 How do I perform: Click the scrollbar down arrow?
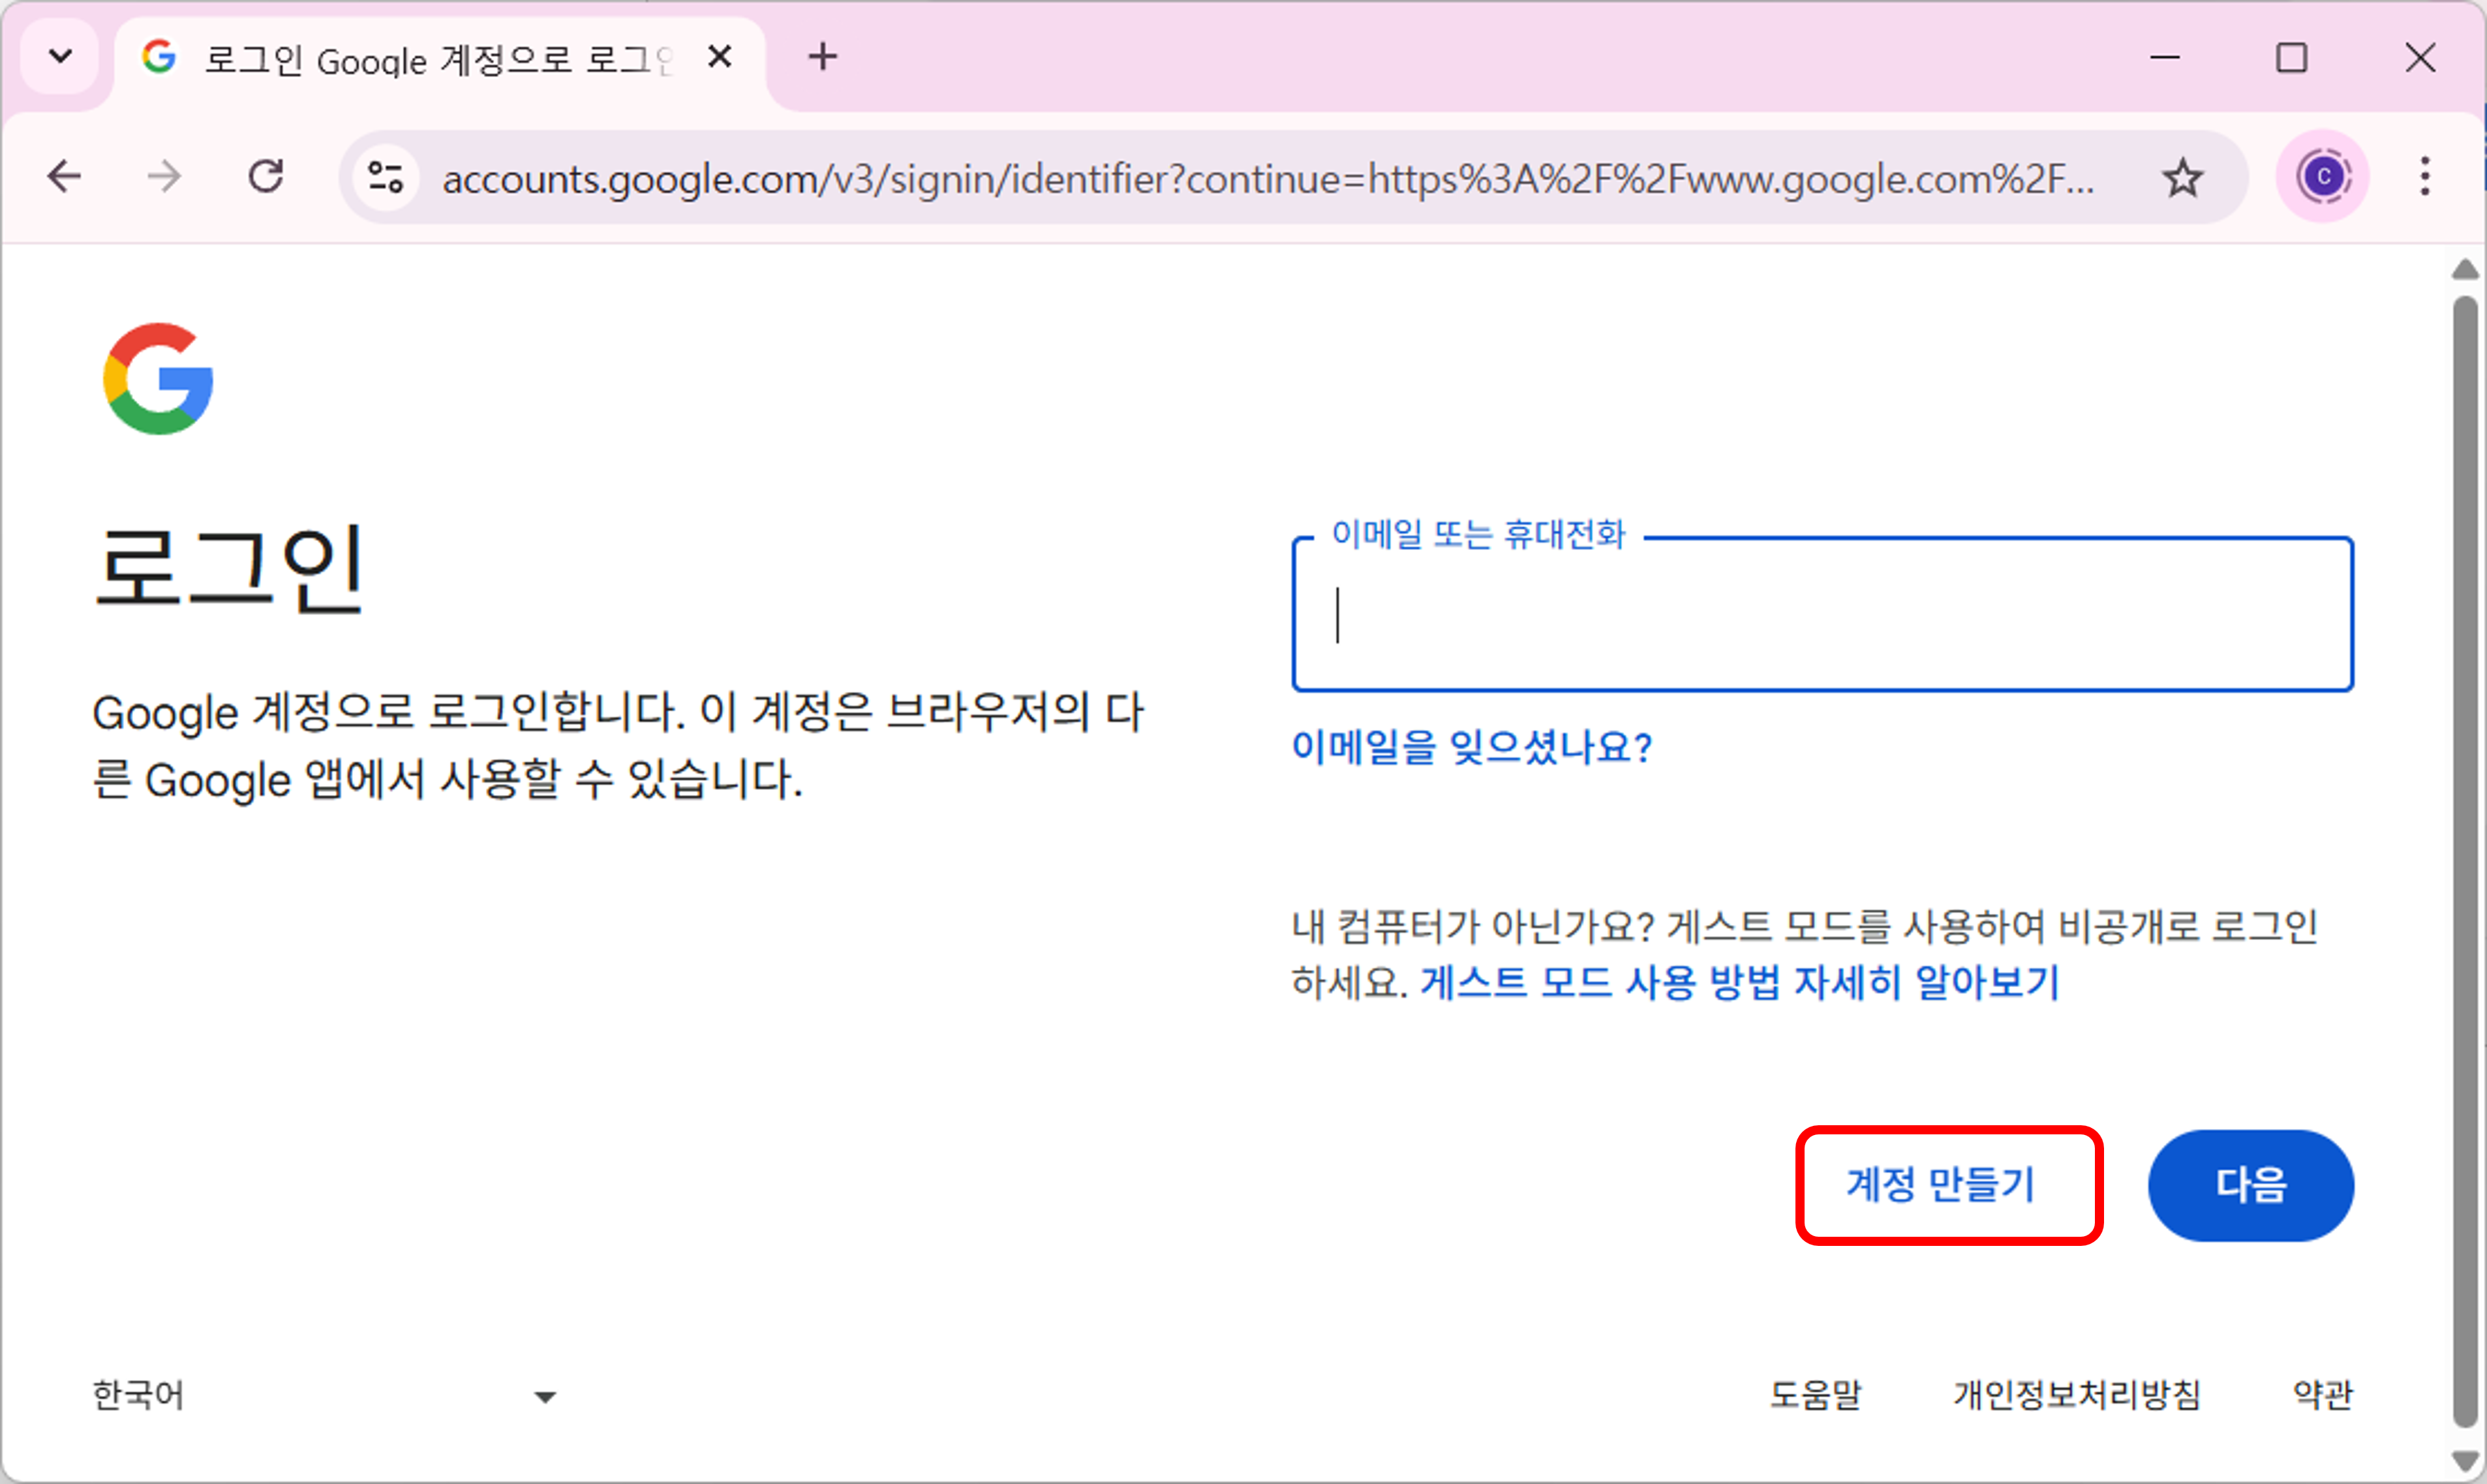(x=2464, y=1461)
